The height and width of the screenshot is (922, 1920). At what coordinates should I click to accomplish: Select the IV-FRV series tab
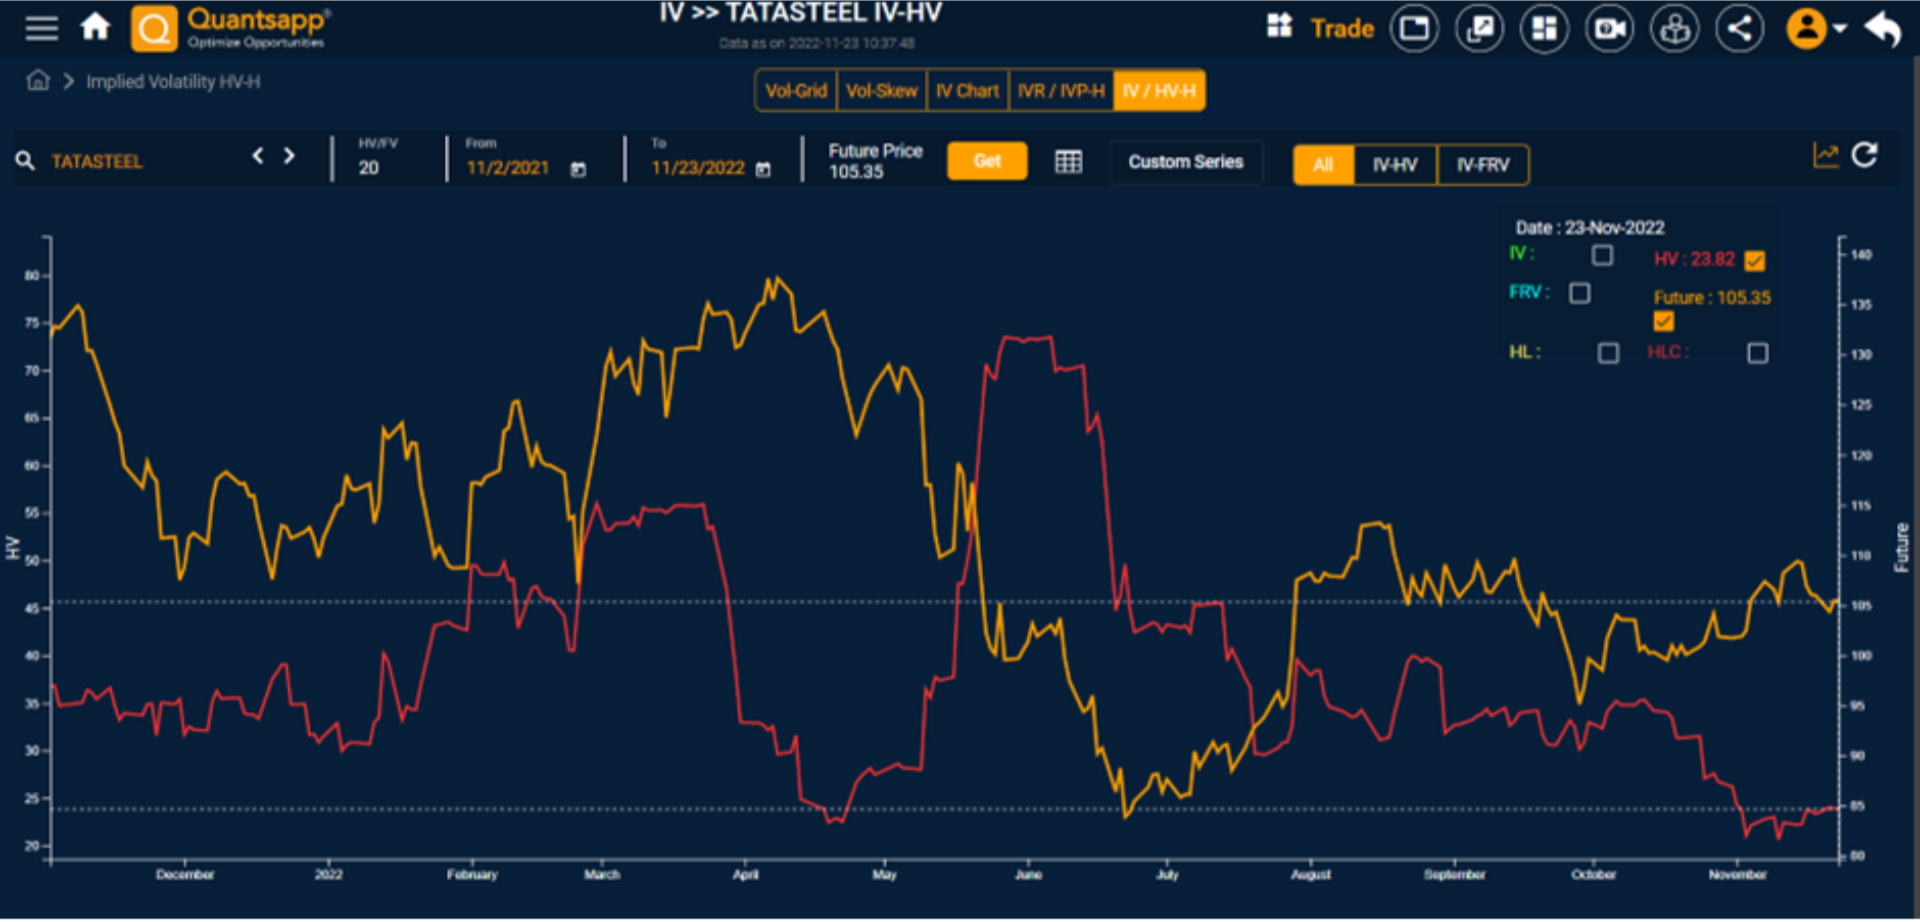point(1482,165)
